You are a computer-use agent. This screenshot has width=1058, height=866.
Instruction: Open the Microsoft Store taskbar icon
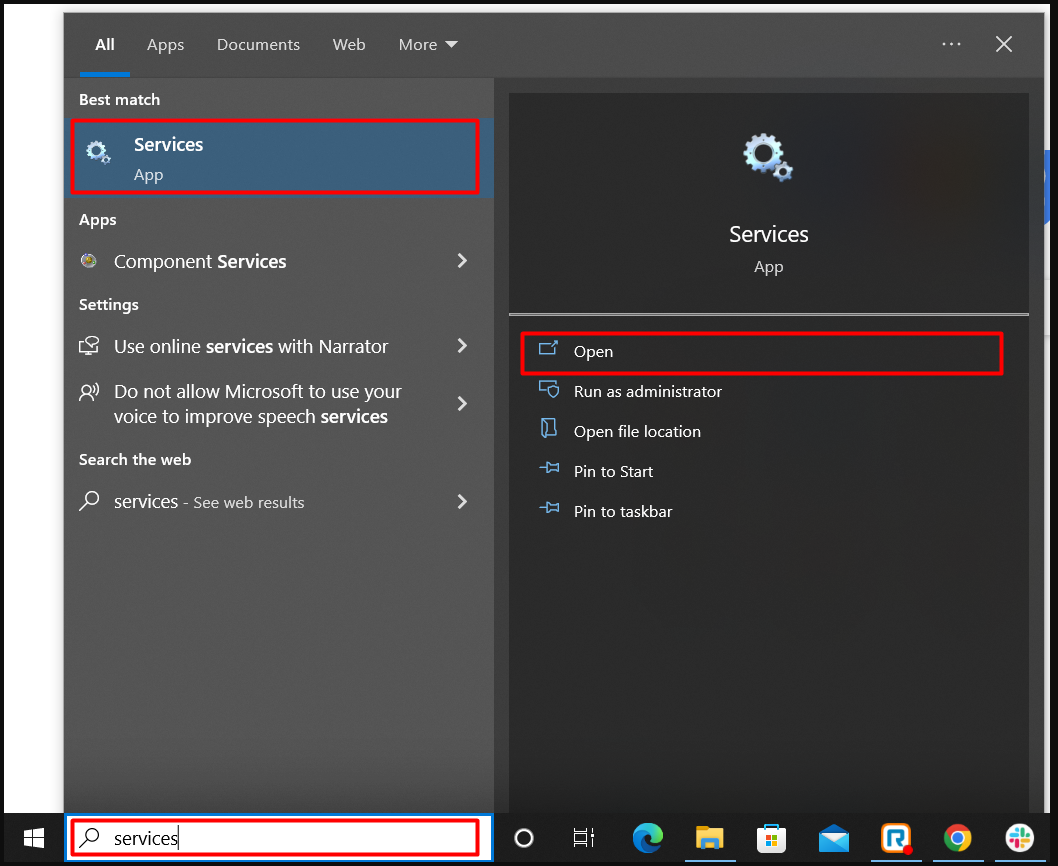770,838
